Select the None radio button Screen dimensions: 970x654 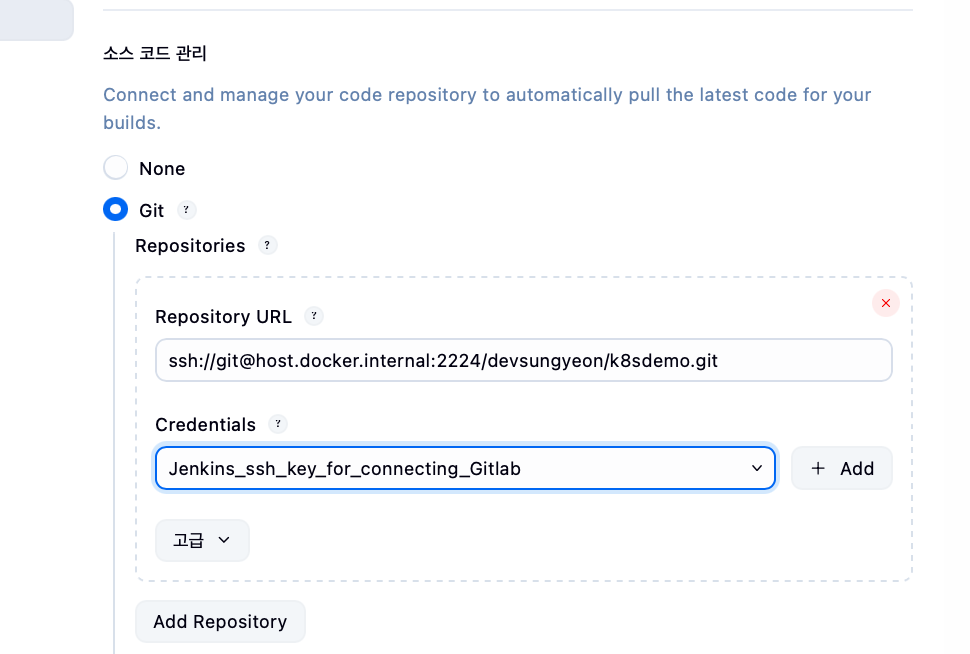pos(116,168)
